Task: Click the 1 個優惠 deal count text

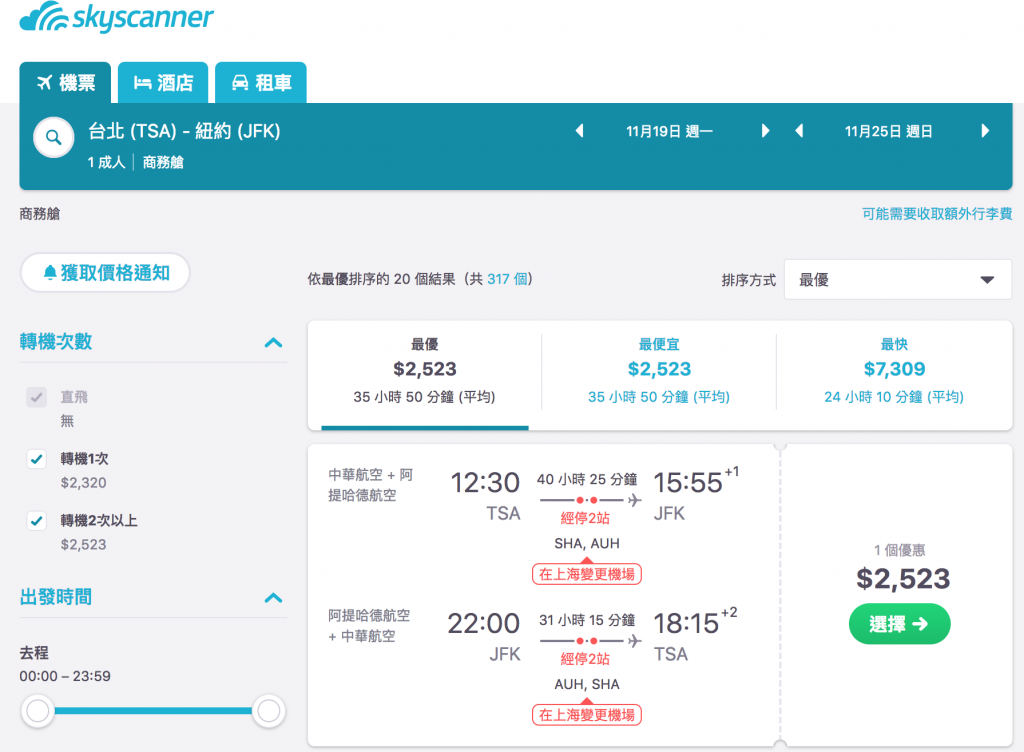Action: (900, 550)
